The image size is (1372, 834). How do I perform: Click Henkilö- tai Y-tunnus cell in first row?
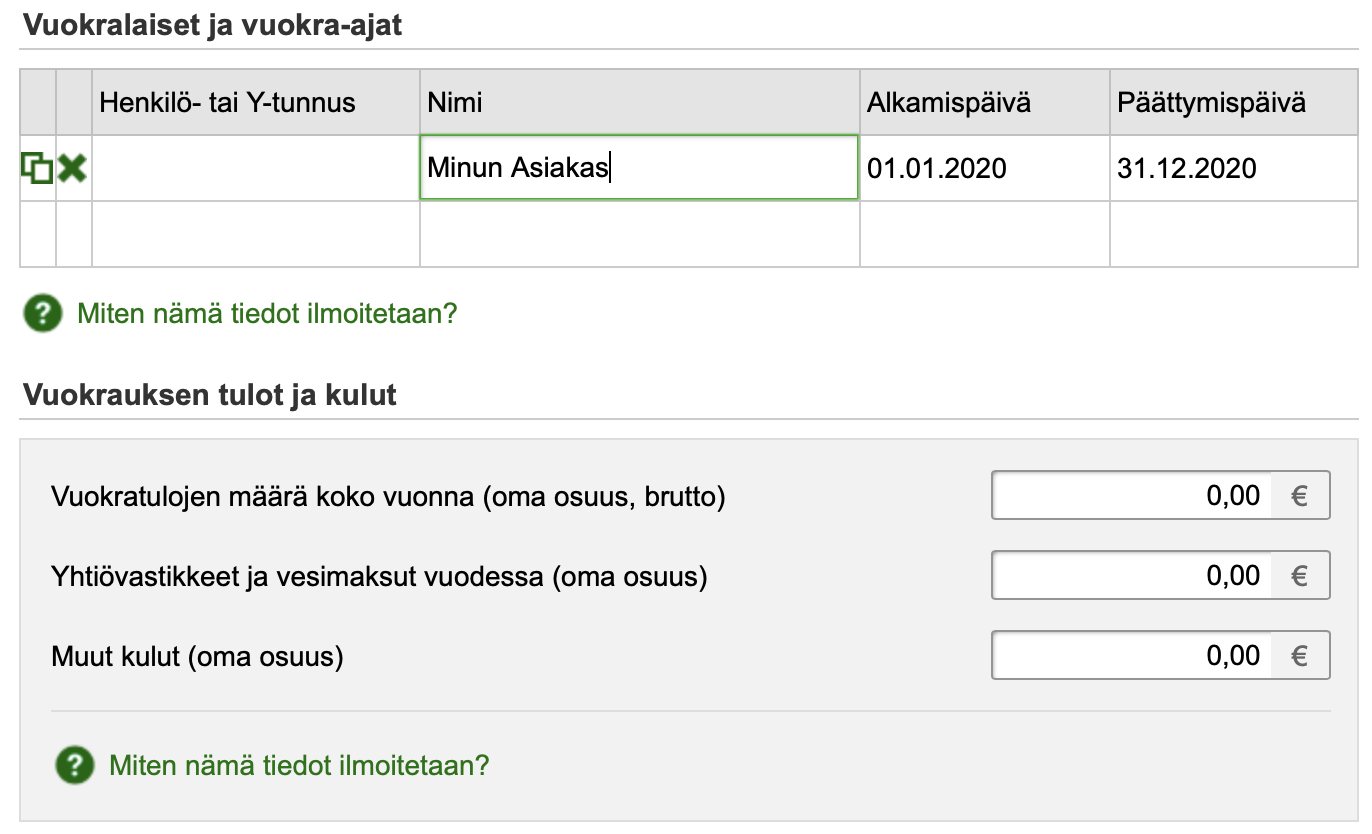point(255,168)
